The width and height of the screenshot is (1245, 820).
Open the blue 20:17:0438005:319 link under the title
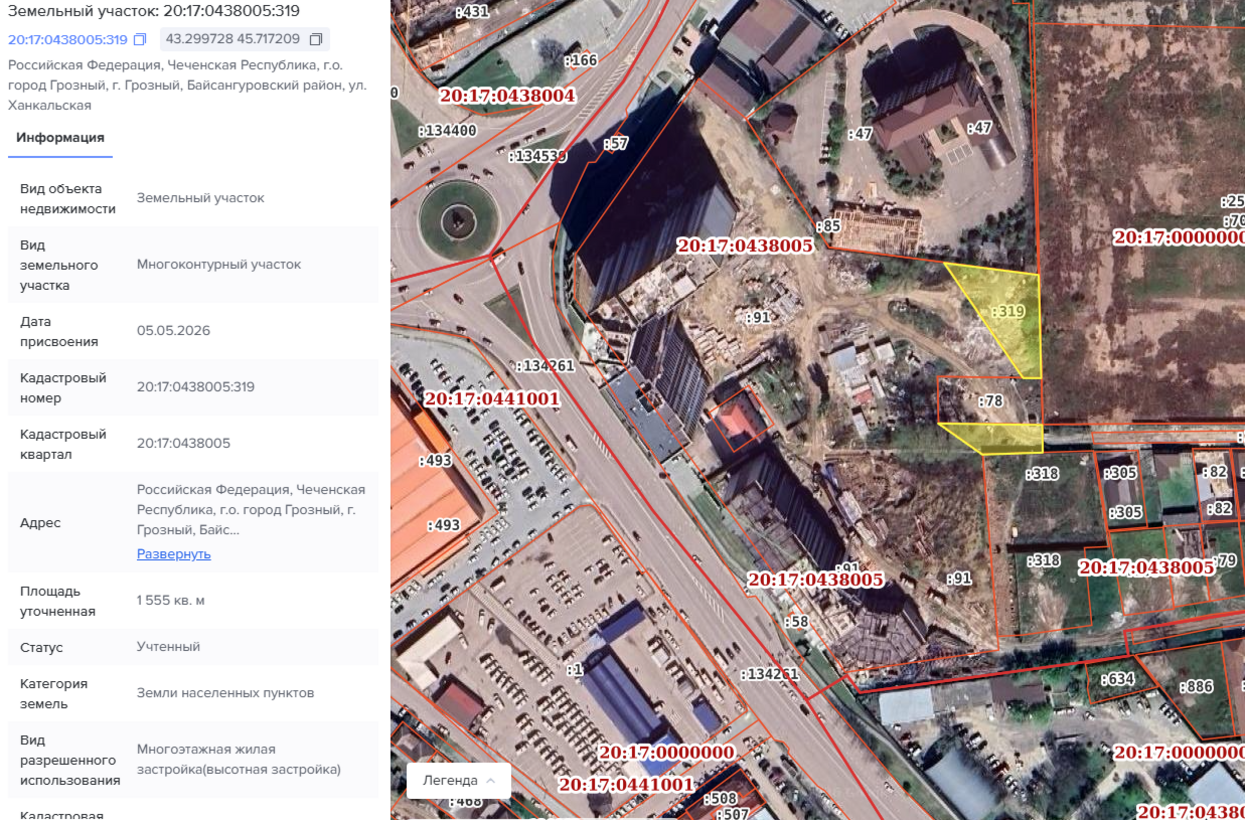tap(68, 40)
